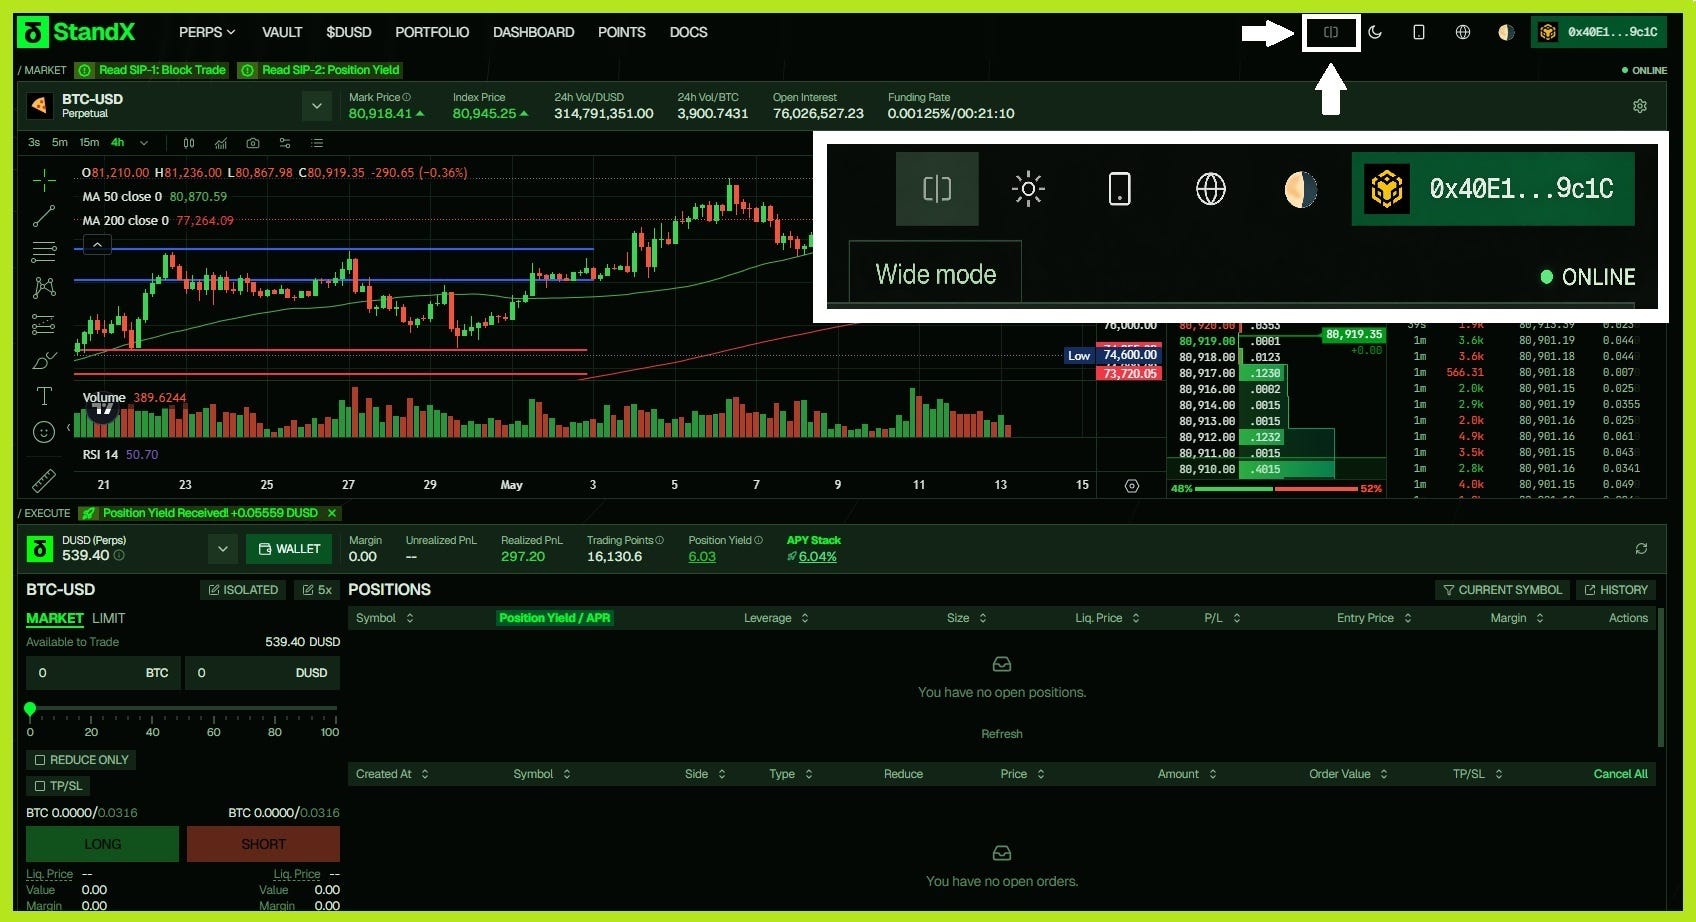Go to StandX home logo
This screenshot has height=922, width=1696.
pyautogui.click(x=77, y=32)
